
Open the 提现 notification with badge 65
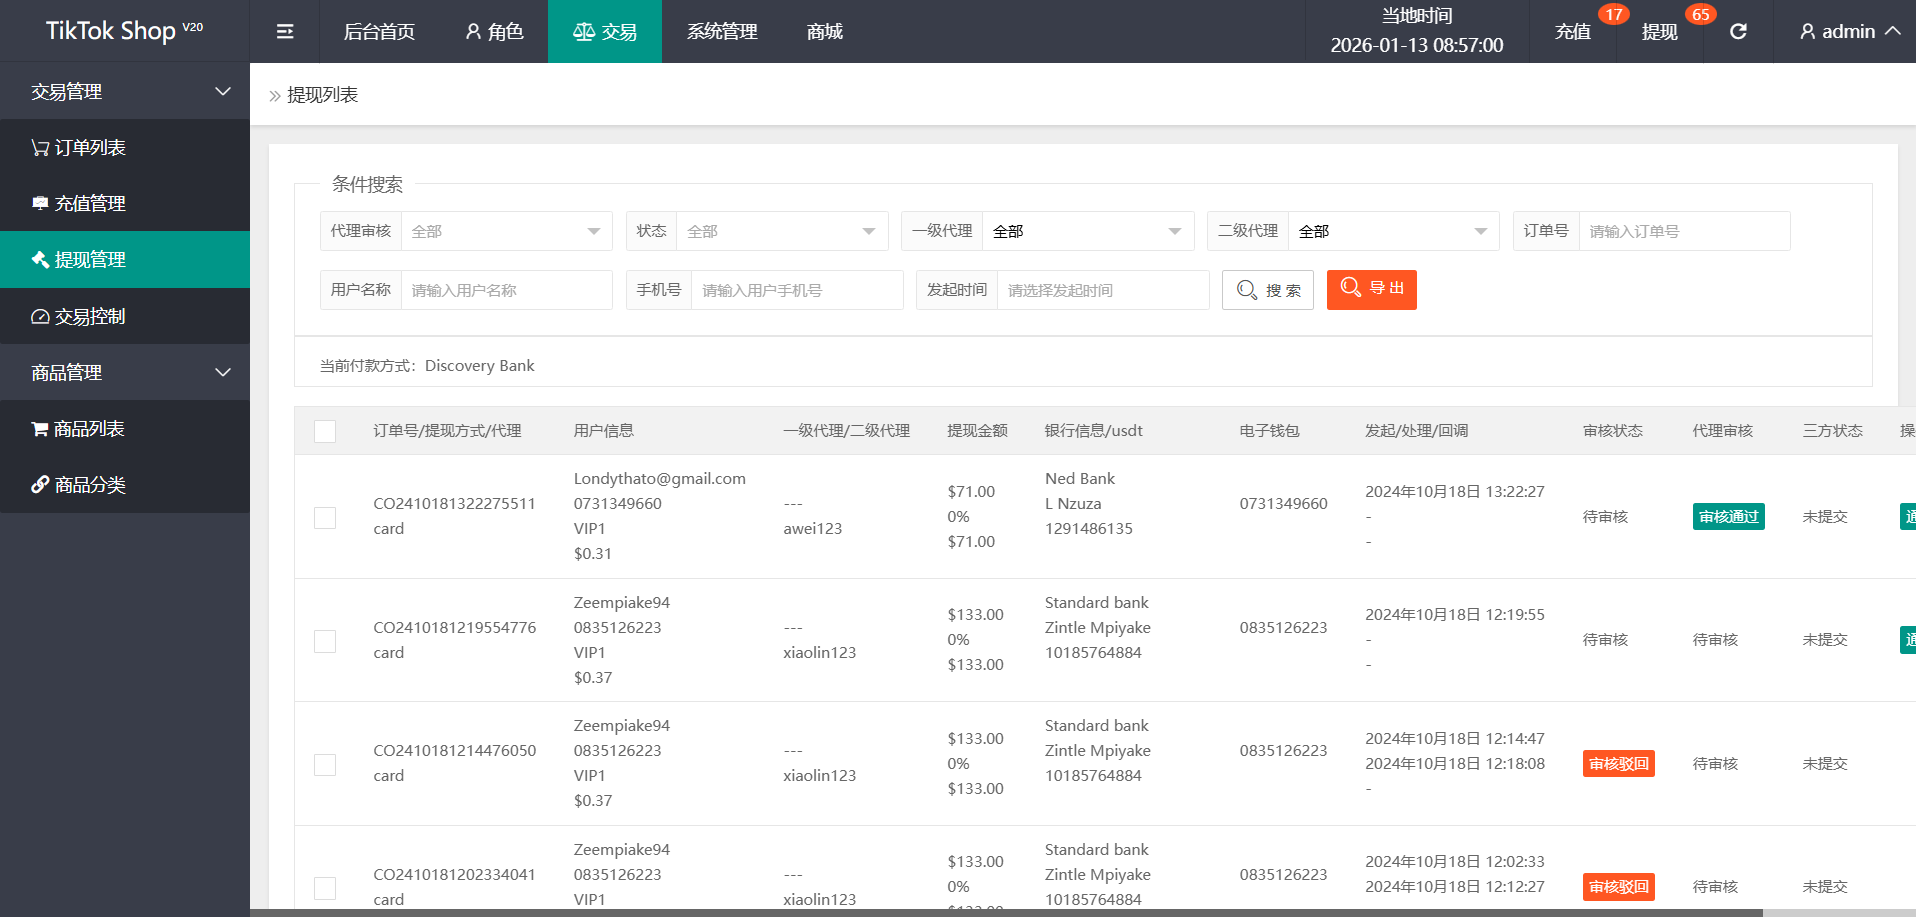pyautogui.click(x=1660, y=32)
